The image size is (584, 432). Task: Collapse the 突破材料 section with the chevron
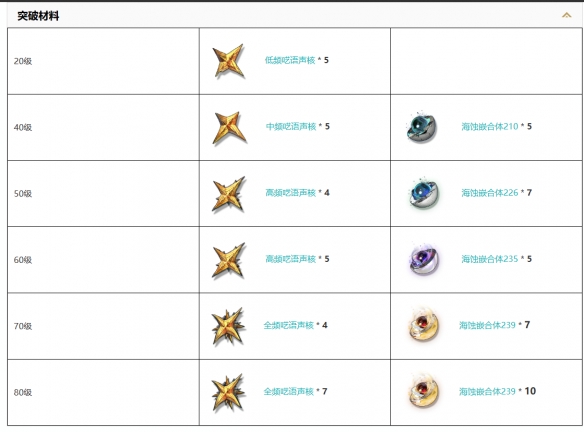[x=566, y=16]
